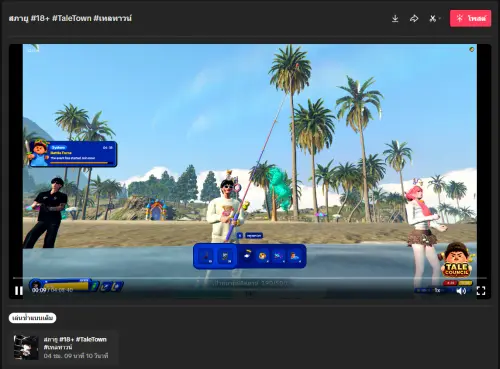Viewport: 500px width, 369px height.
Task: Click the 00:09 elapsed time label
Action: click(x=39, y=290)
